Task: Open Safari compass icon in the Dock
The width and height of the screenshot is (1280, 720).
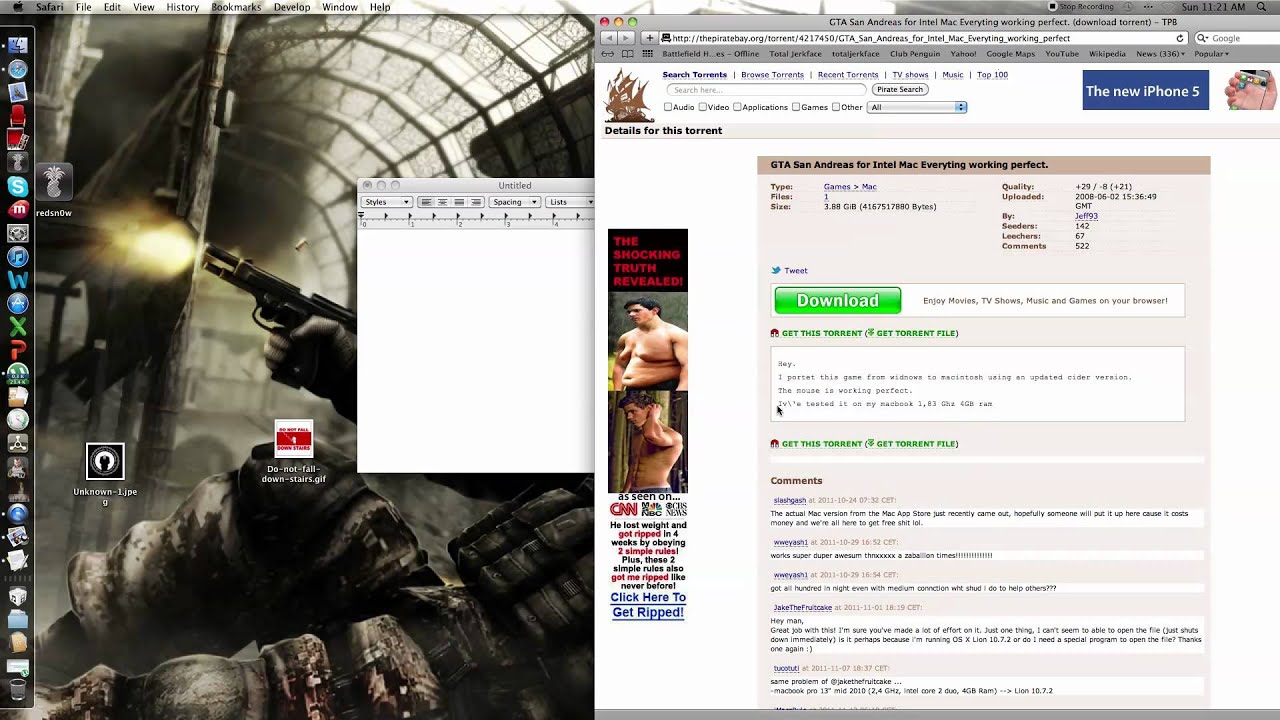Action: click(x=17, y=69)
